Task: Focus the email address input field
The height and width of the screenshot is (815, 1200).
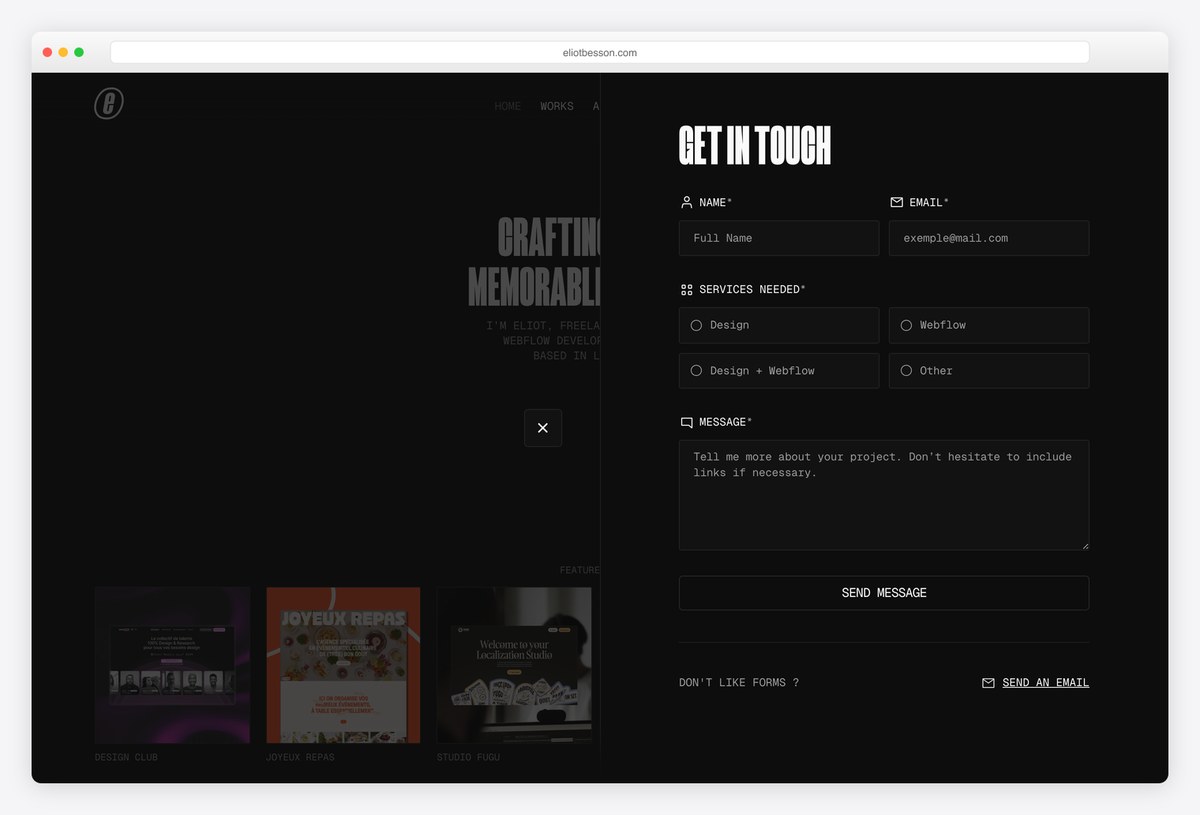Action: pyautogui.click(x=989, y=238)
